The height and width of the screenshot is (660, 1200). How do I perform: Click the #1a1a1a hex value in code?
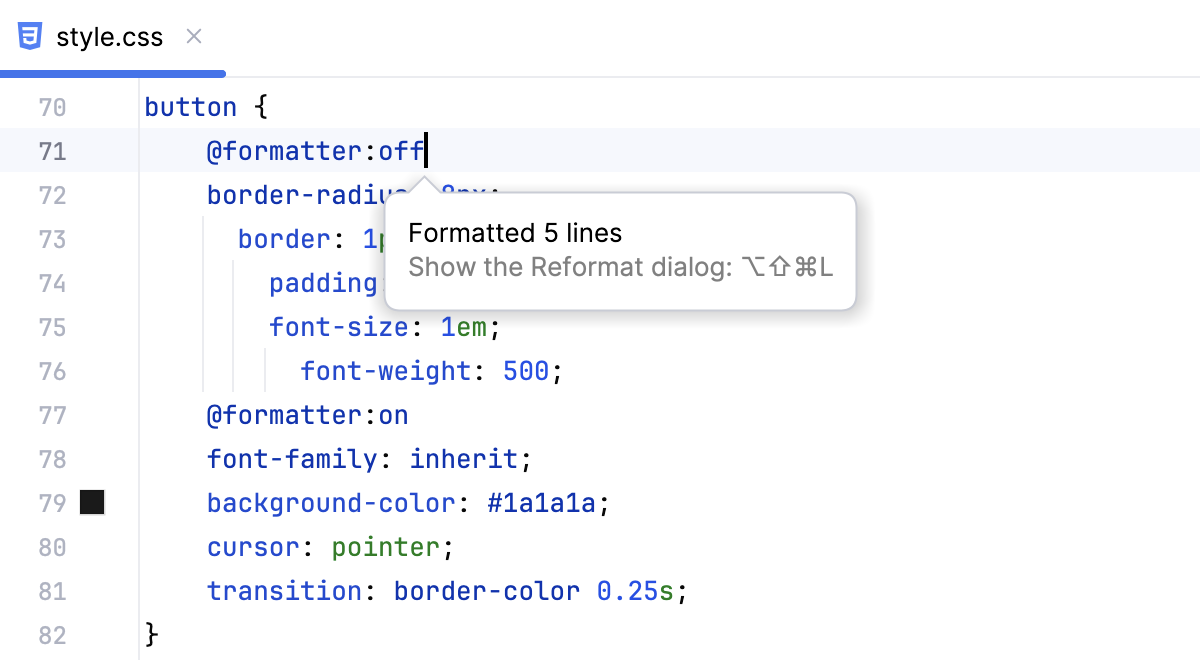tap(540, 503)
